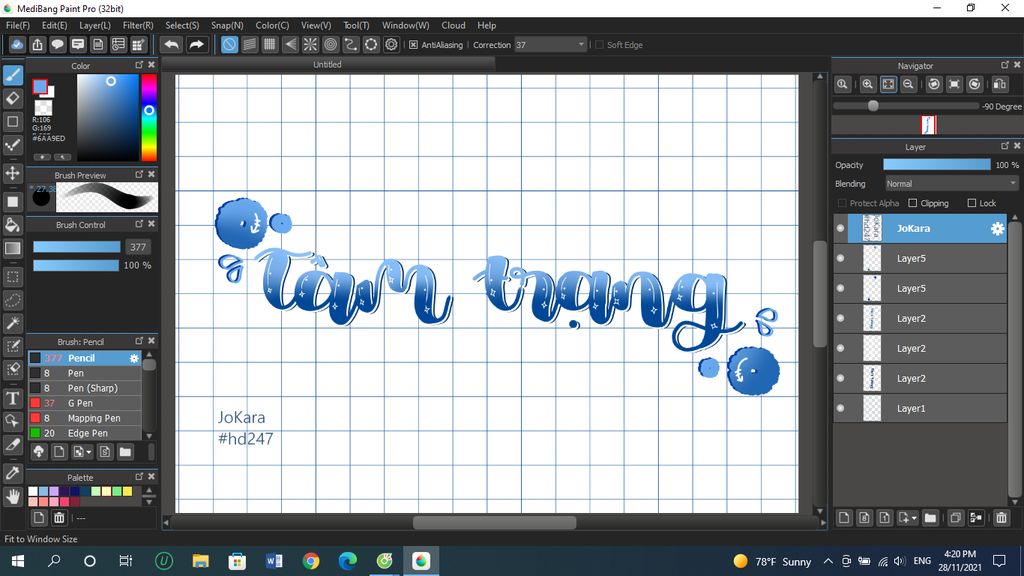Screen dimensions: 1024x576
Task: Pop out the Navigator panel
Action: 1004,65
